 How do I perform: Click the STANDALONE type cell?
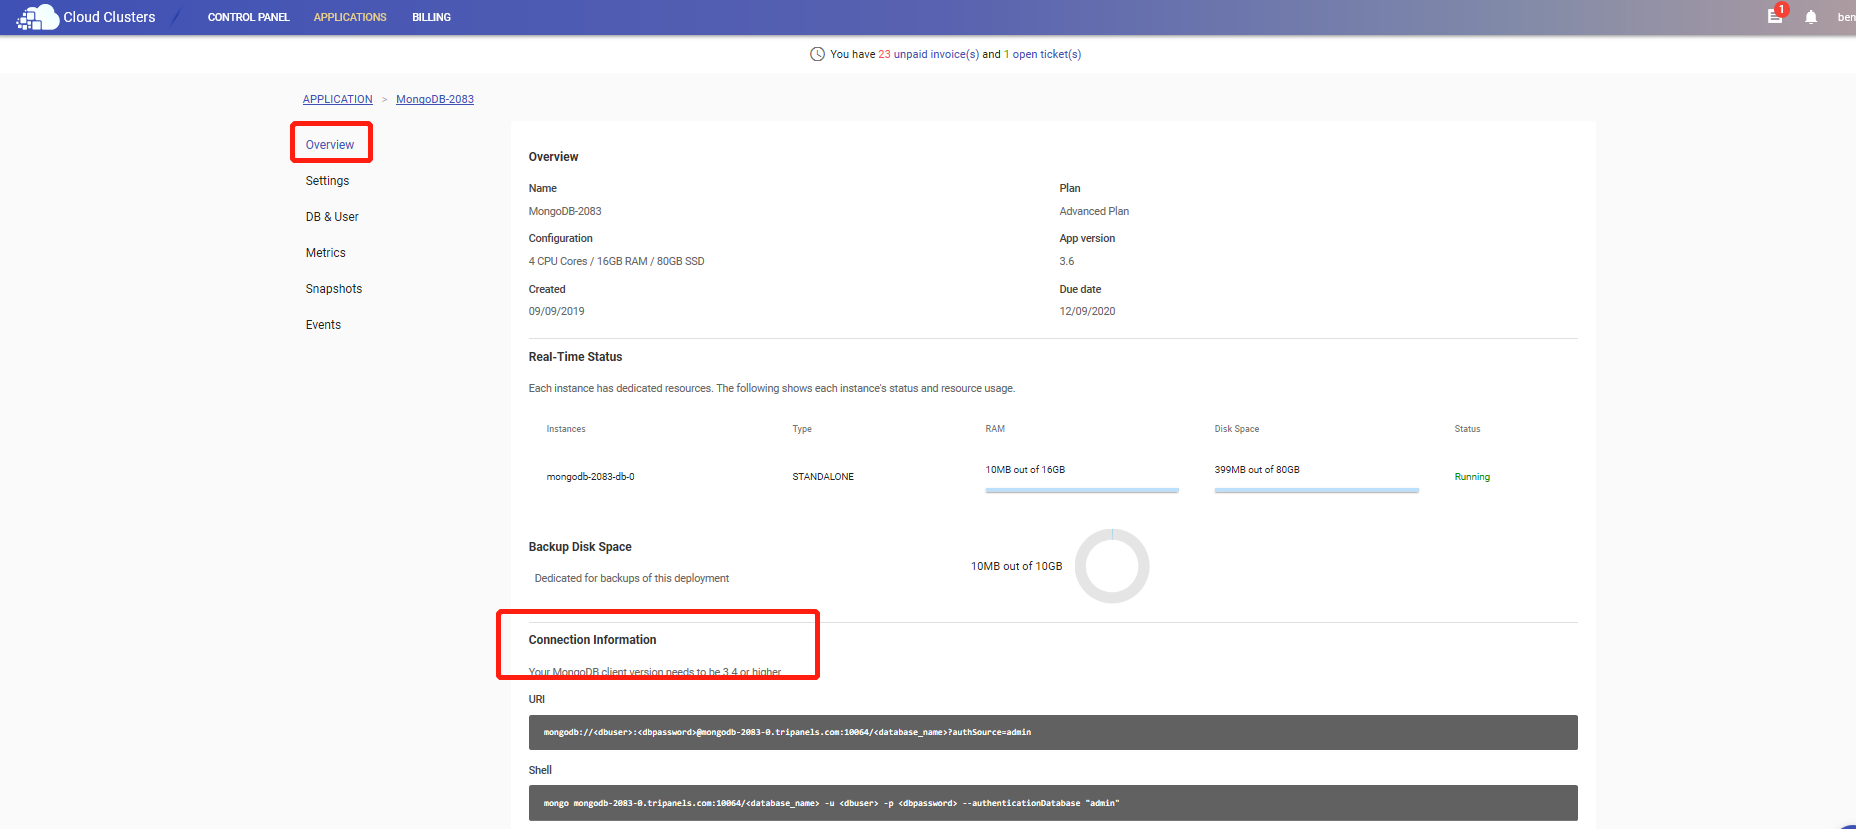823,477
